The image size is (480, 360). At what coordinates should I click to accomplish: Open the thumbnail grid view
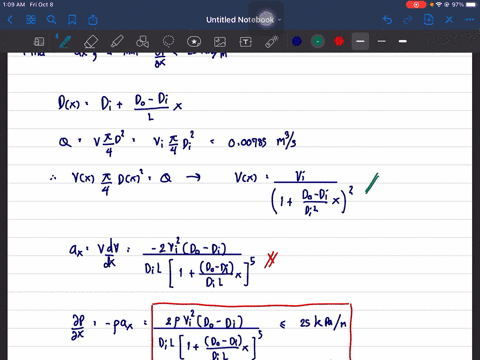click(x=31, y=20)
